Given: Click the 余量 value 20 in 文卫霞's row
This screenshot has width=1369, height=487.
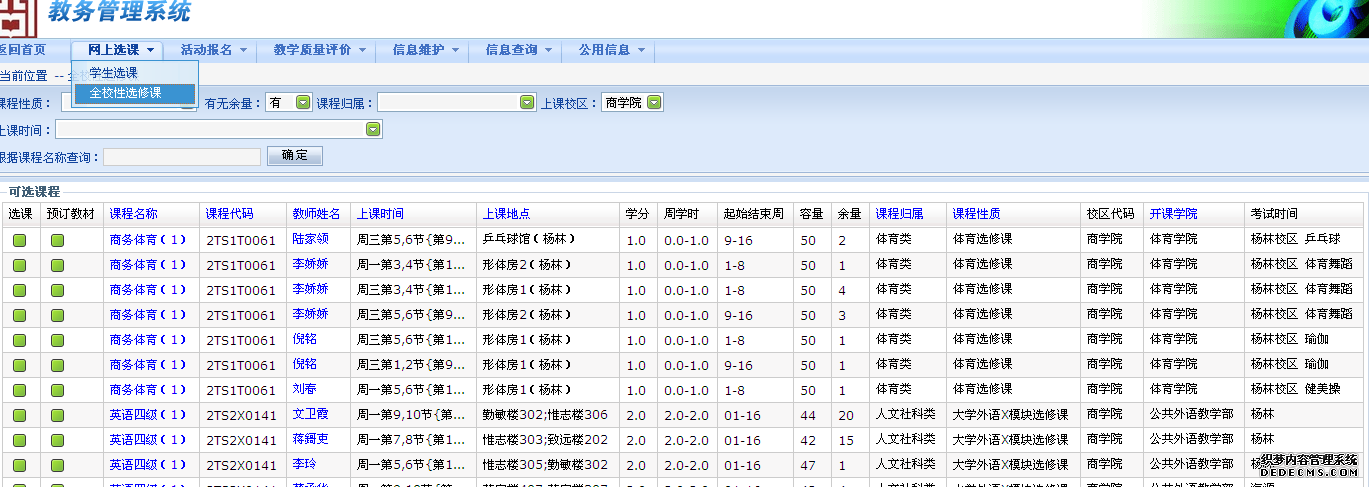Looking at the screenshot, I should (846, 415).
